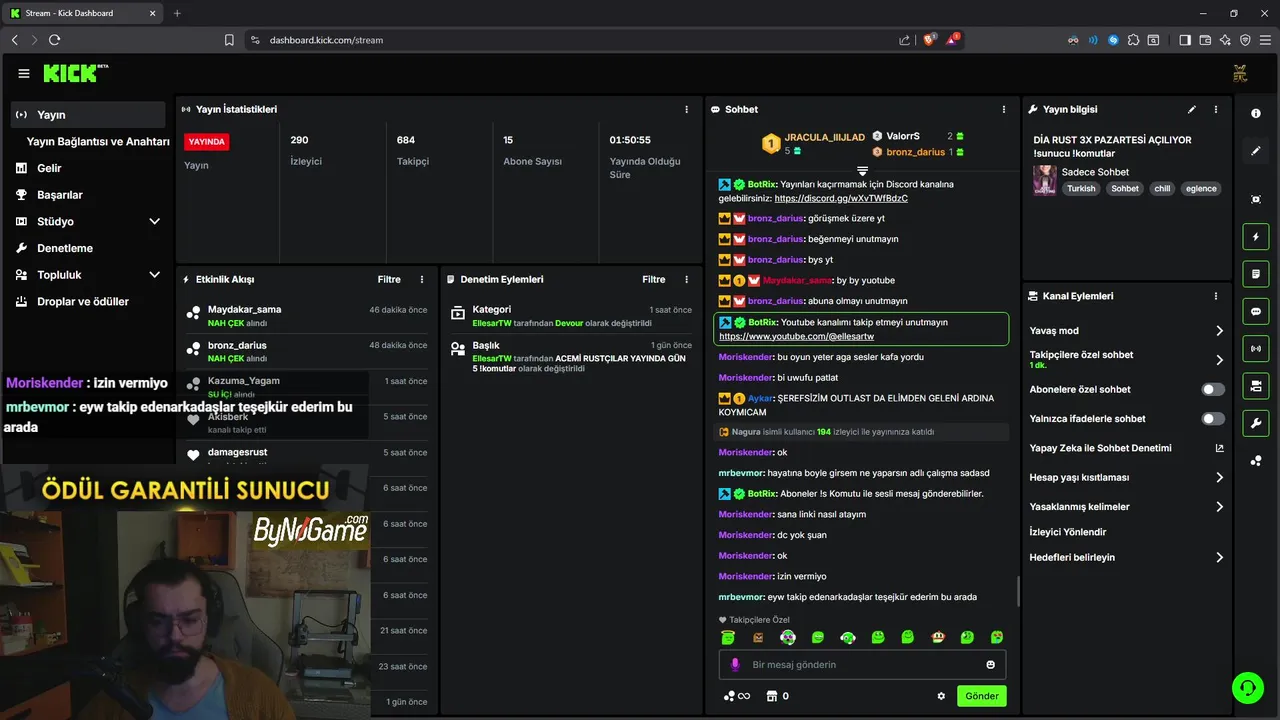The width and height of the screenshot is (1280, 720).
Task: Toggle the lightning bolt panel icon
Action: point(1256,237)
